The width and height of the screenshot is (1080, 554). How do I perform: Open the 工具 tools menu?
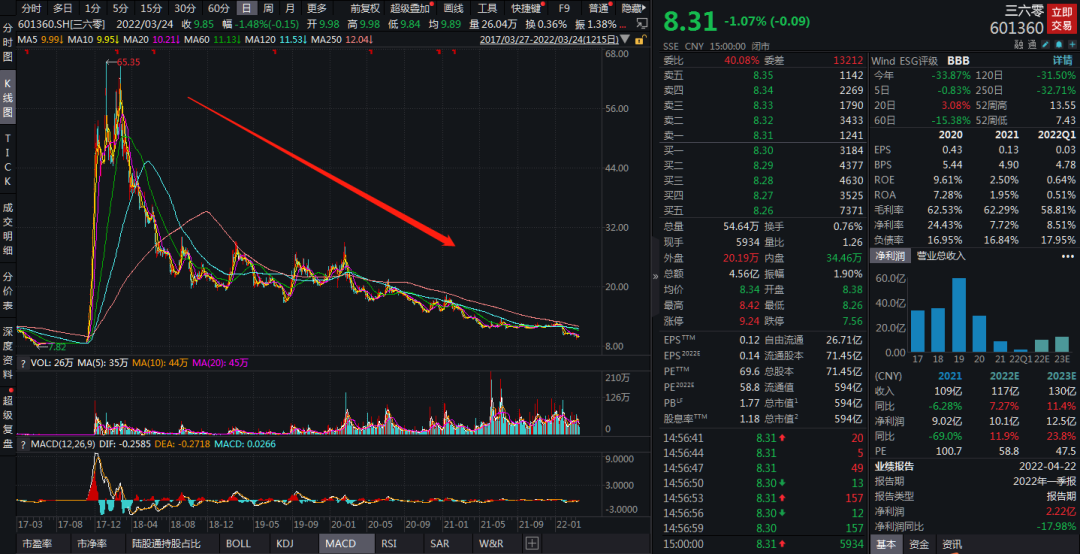487,9
